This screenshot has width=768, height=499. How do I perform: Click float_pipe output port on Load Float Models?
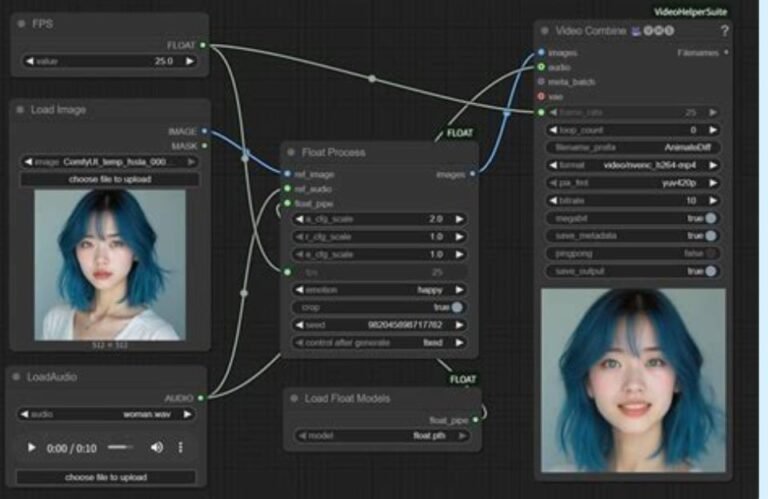pyautogui.click(x=476, y=420)
